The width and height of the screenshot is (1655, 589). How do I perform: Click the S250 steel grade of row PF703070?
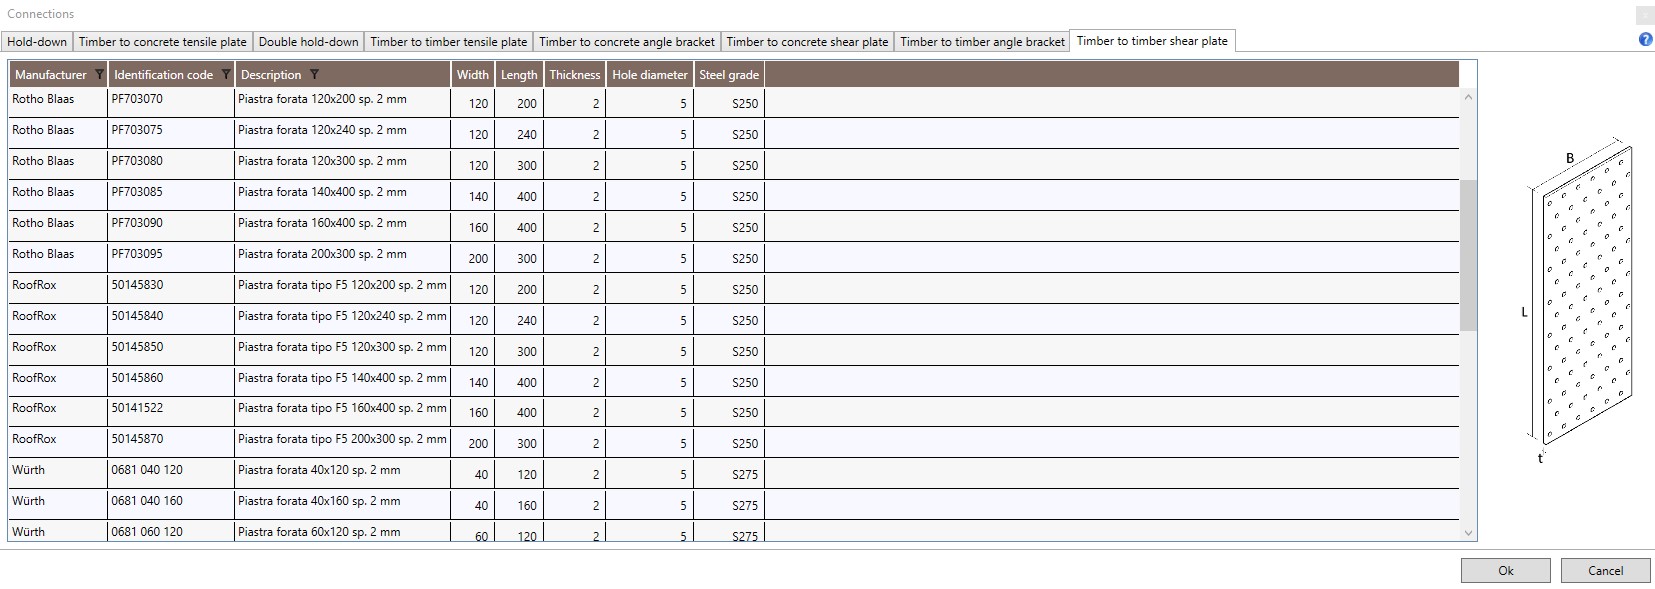(745, 104)
